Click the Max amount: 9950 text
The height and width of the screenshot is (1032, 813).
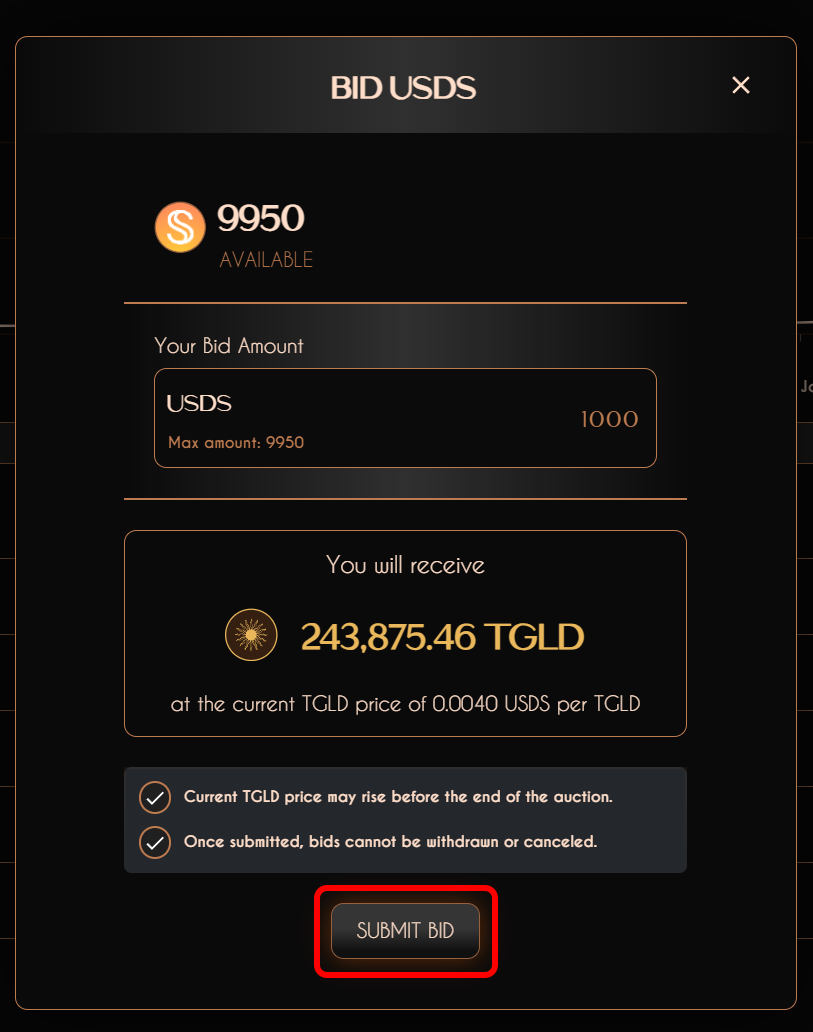(236, 442)
